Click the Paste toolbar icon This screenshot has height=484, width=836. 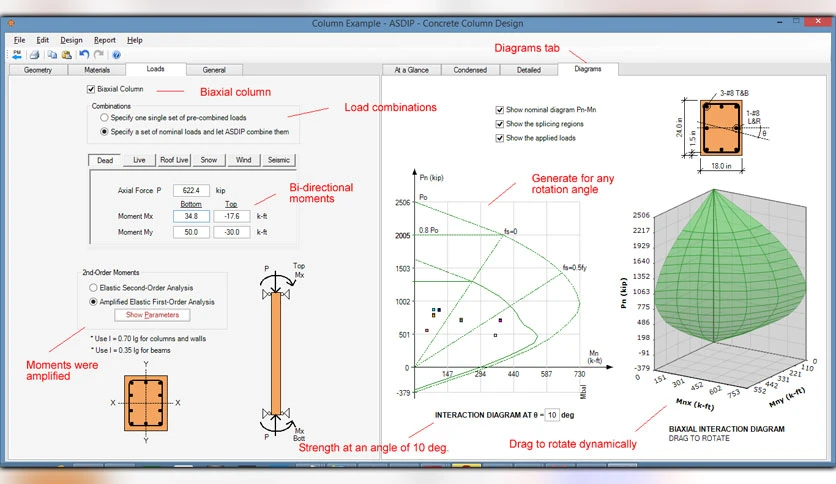[67, 54]
